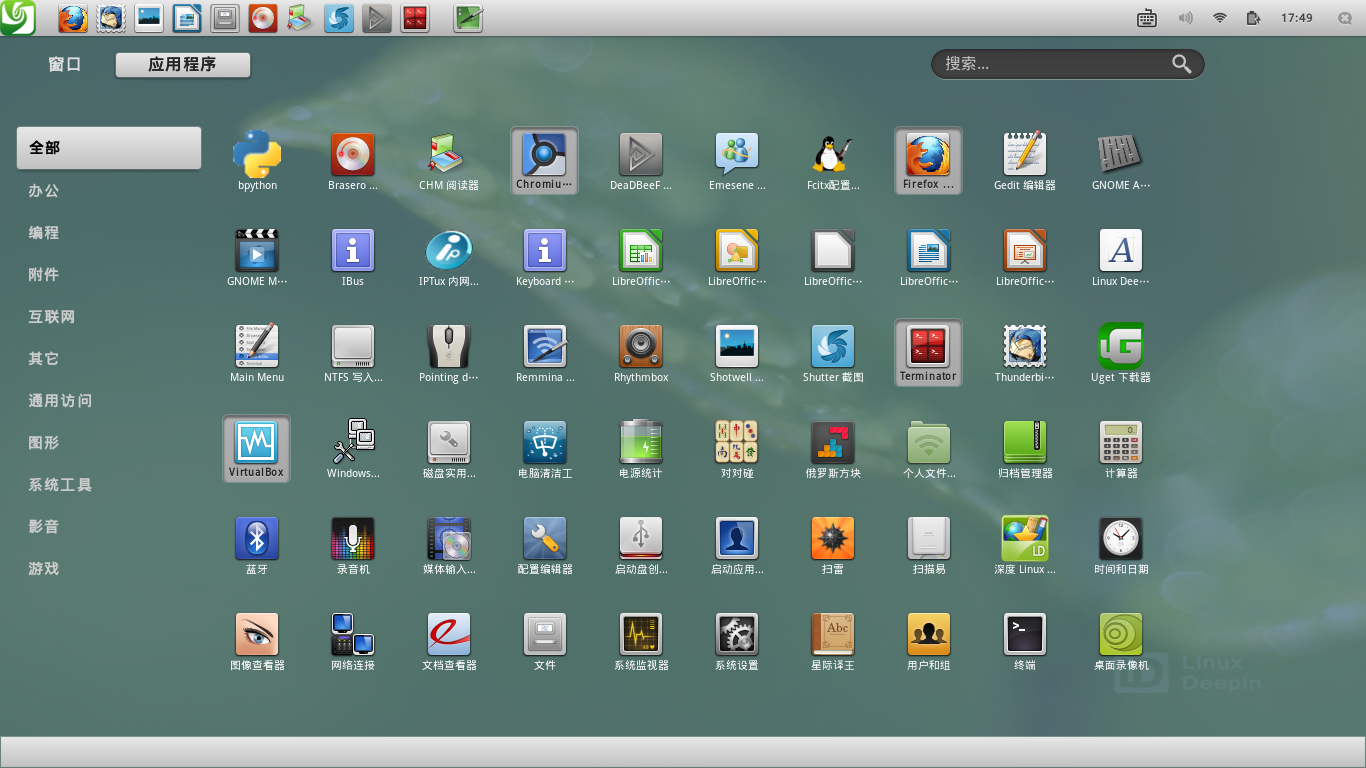Open IBus input method app
This screenshot has height=768, width=1366.
[353, 258]
